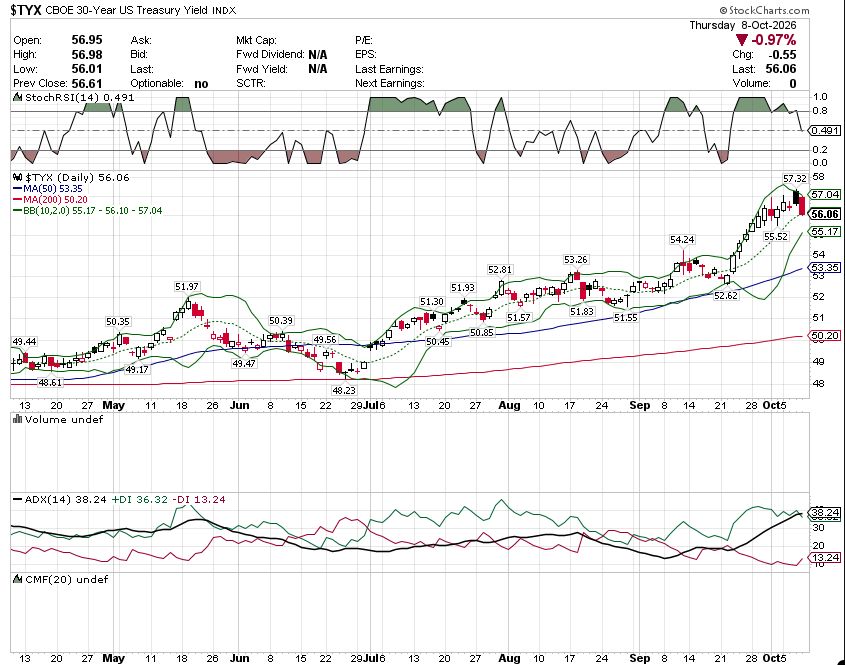Click the 57.32 peak price annotation
Viewport: 845px width, 665px height.
[795, 178]
